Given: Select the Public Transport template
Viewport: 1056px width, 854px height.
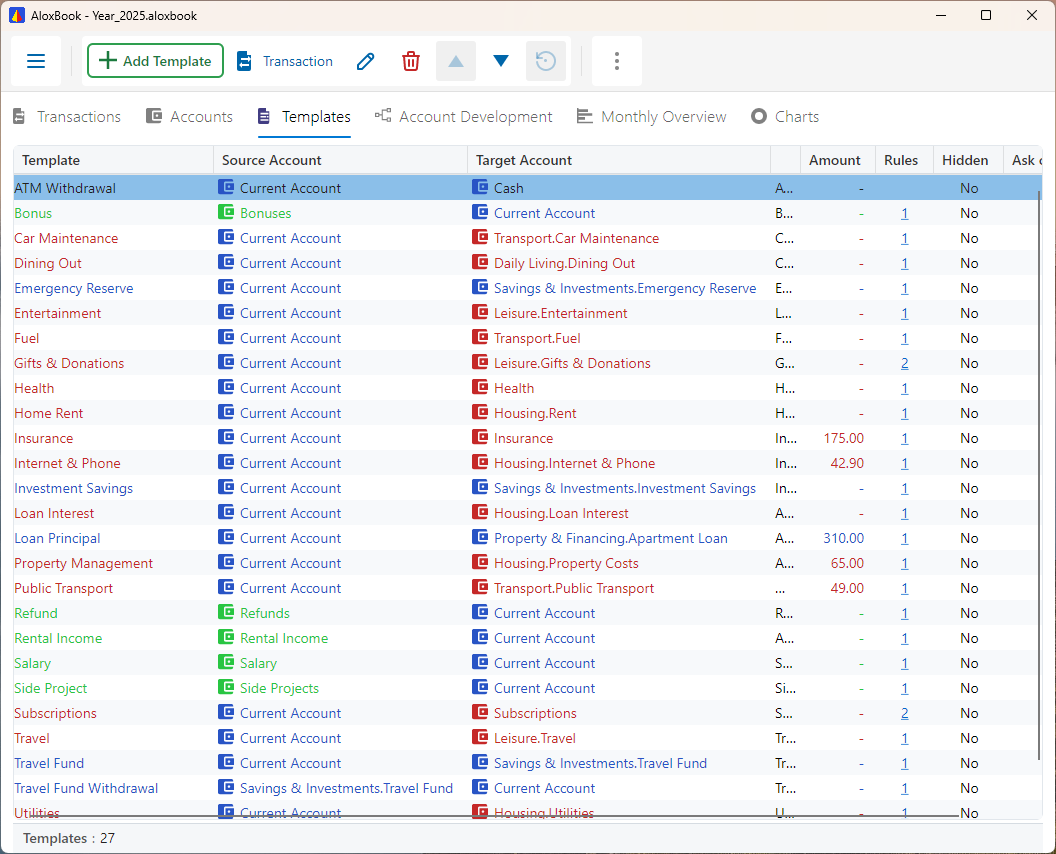Looking at the screenshot, I should pos(63,589).
